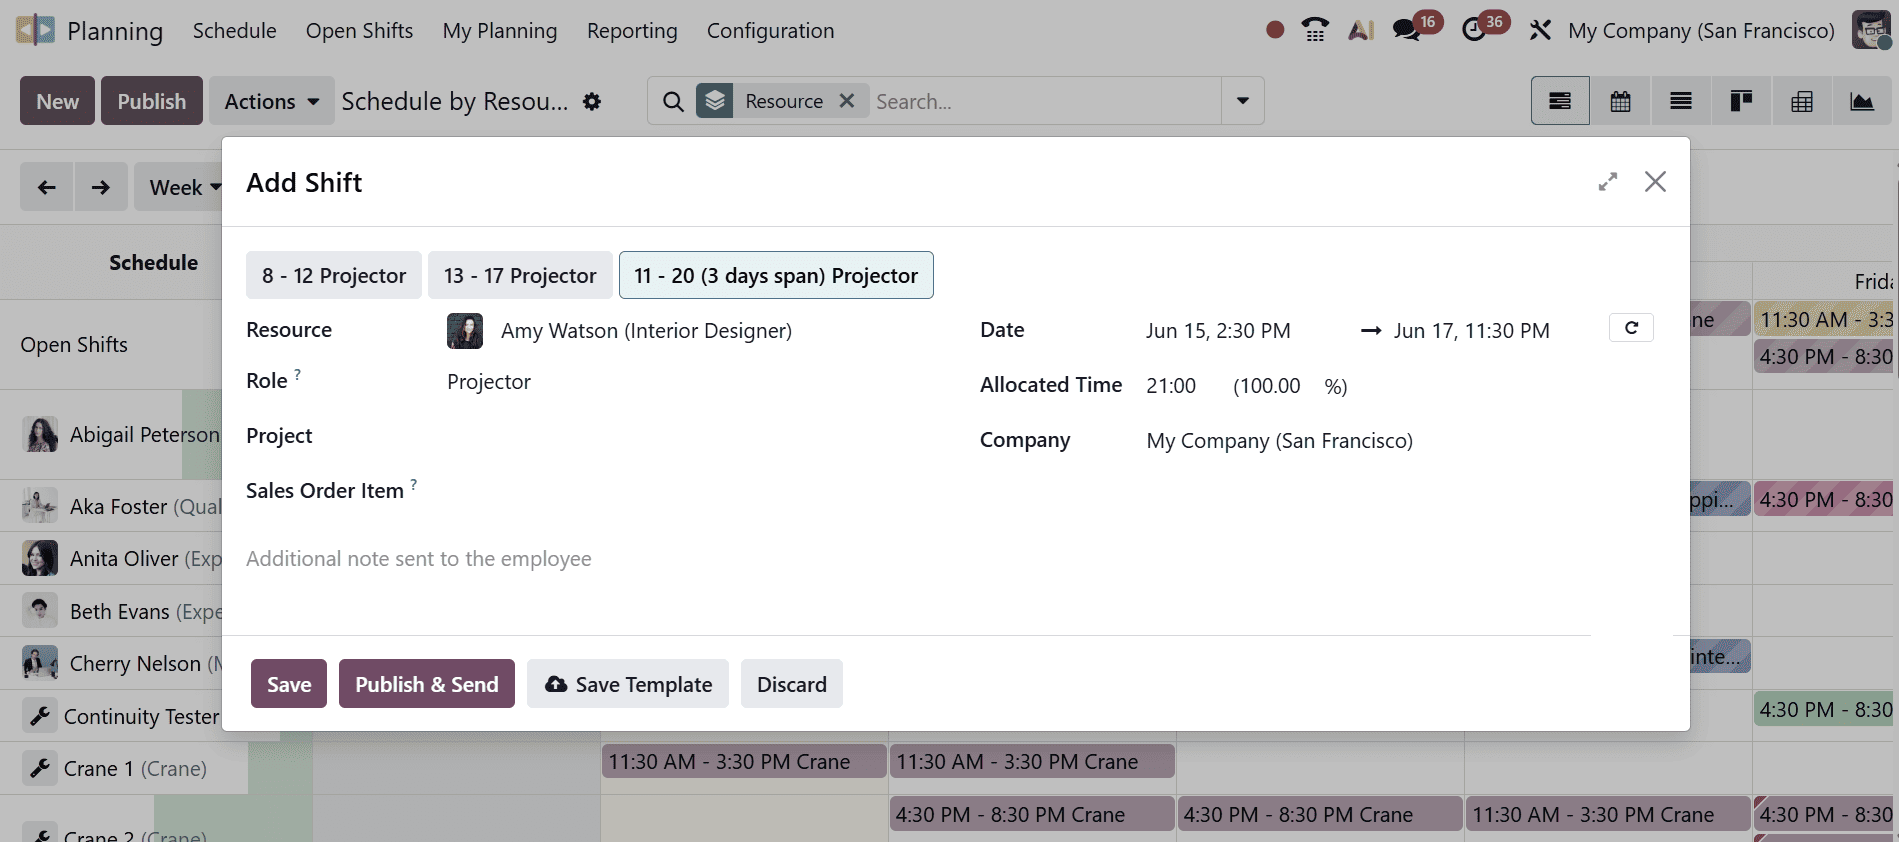Open the activities clock icon with badge 36

[1474, 30]
